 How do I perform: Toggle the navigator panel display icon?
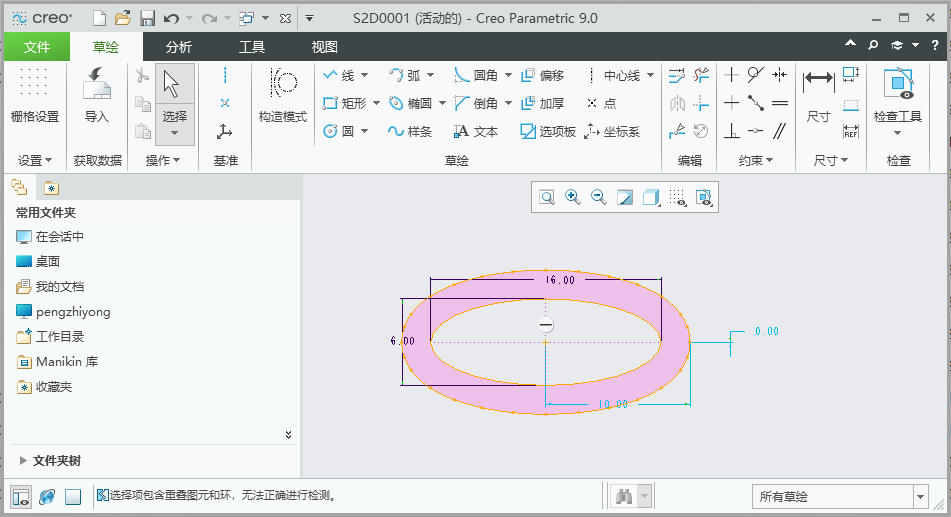pos(21,497)
